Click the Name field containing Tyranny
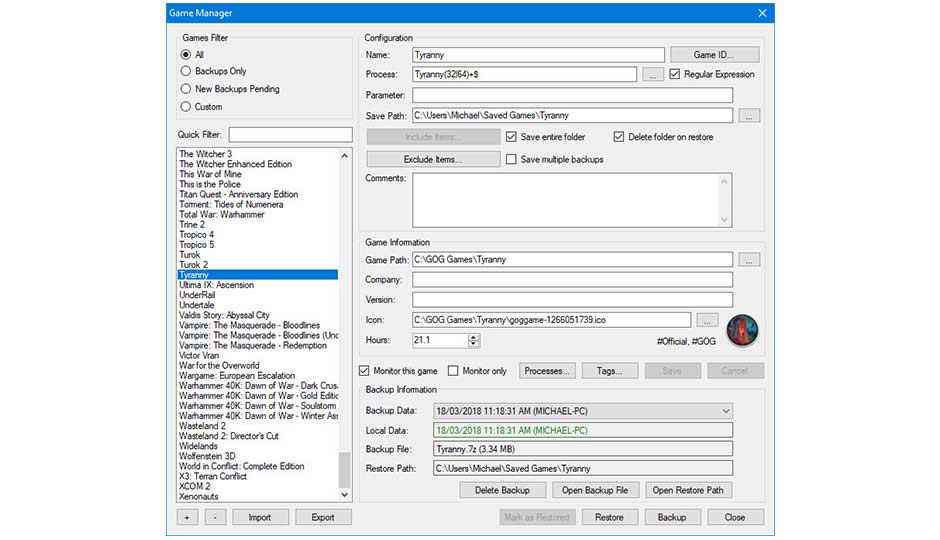Image resolution: width=940 pixels, height=540 pixels. coord(538,55)
